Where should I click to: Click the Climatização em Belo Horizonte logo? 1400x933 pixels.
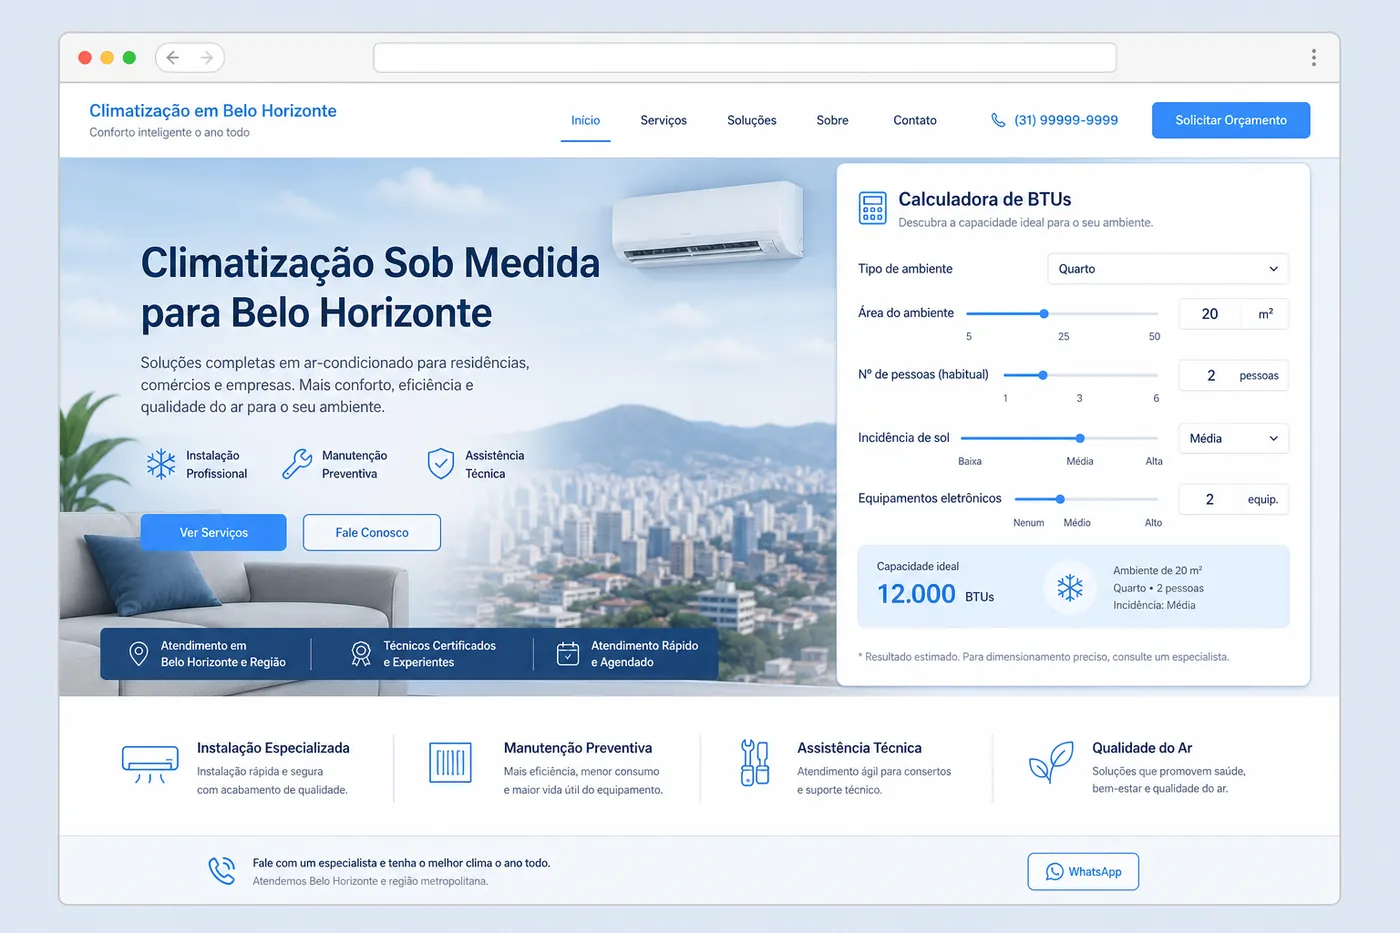click(213, 111)
